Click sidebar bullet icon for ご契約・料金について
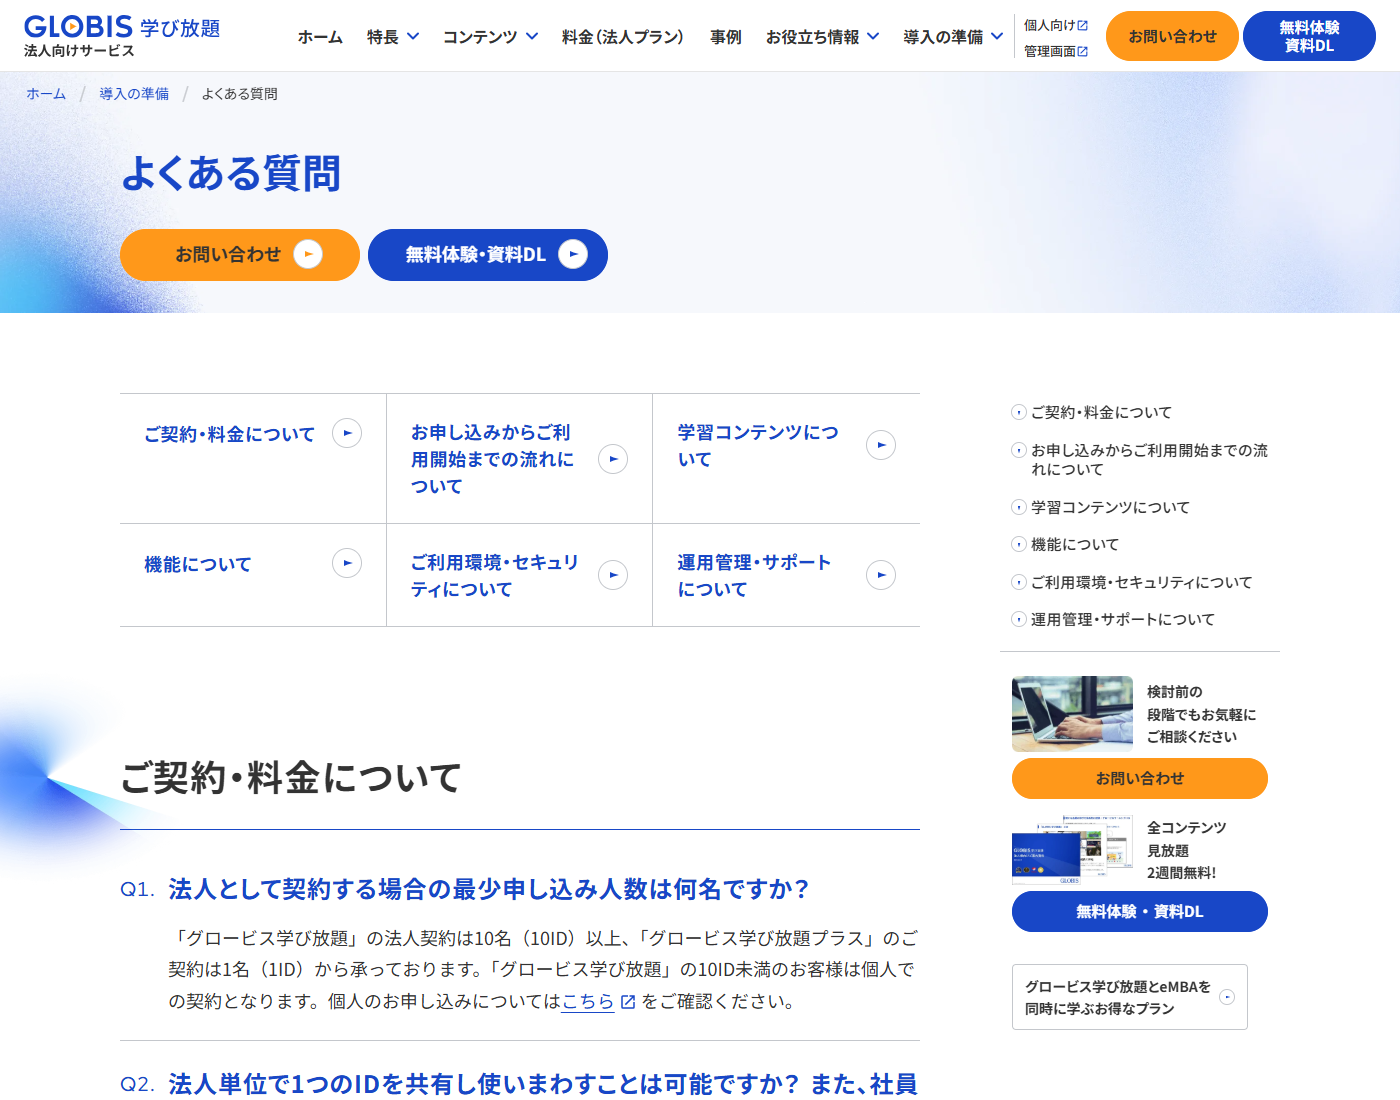The image size is (1400, 1100). [1019, 412]
